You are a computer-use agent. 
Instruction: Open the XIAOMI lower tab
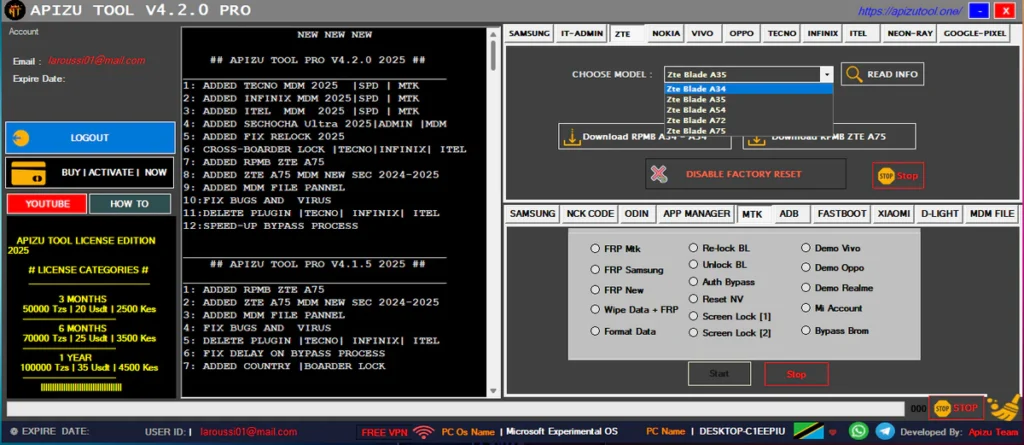(x=892, y=213)
